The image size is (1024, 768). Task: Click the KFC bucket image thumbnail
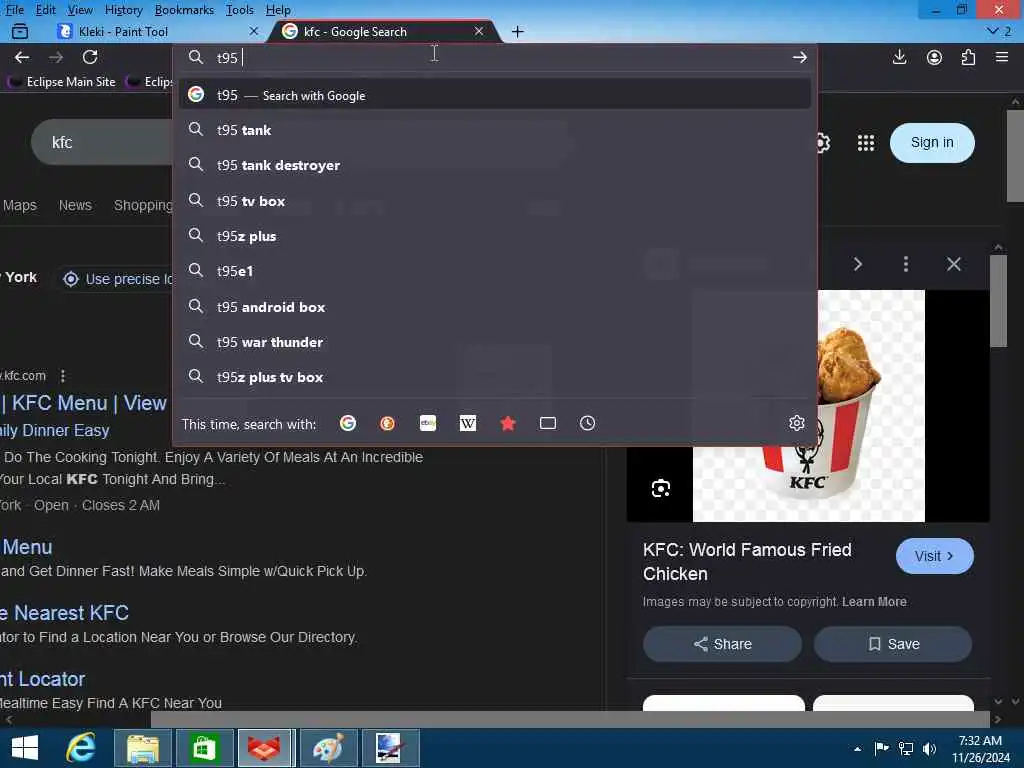click(808, 406)
